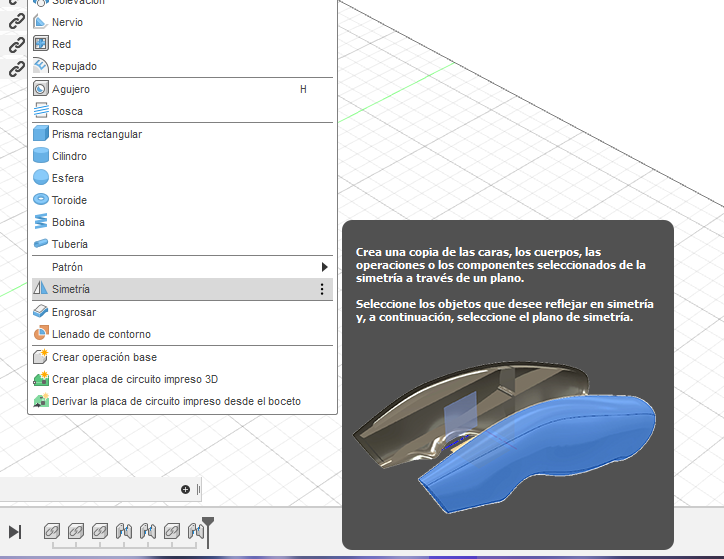Image resolution: width=724 pixels, height=559 pixels.
Task: Select Crear placa de circuito impreso 3D
Action: tap(182, 379)
